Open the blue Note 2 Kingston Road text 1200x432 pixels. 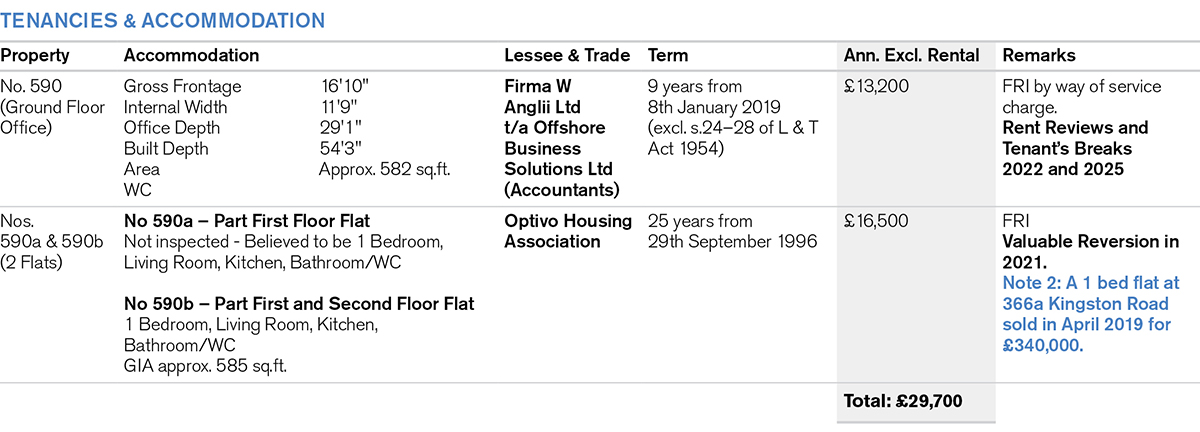click(x=1087, y=303)
